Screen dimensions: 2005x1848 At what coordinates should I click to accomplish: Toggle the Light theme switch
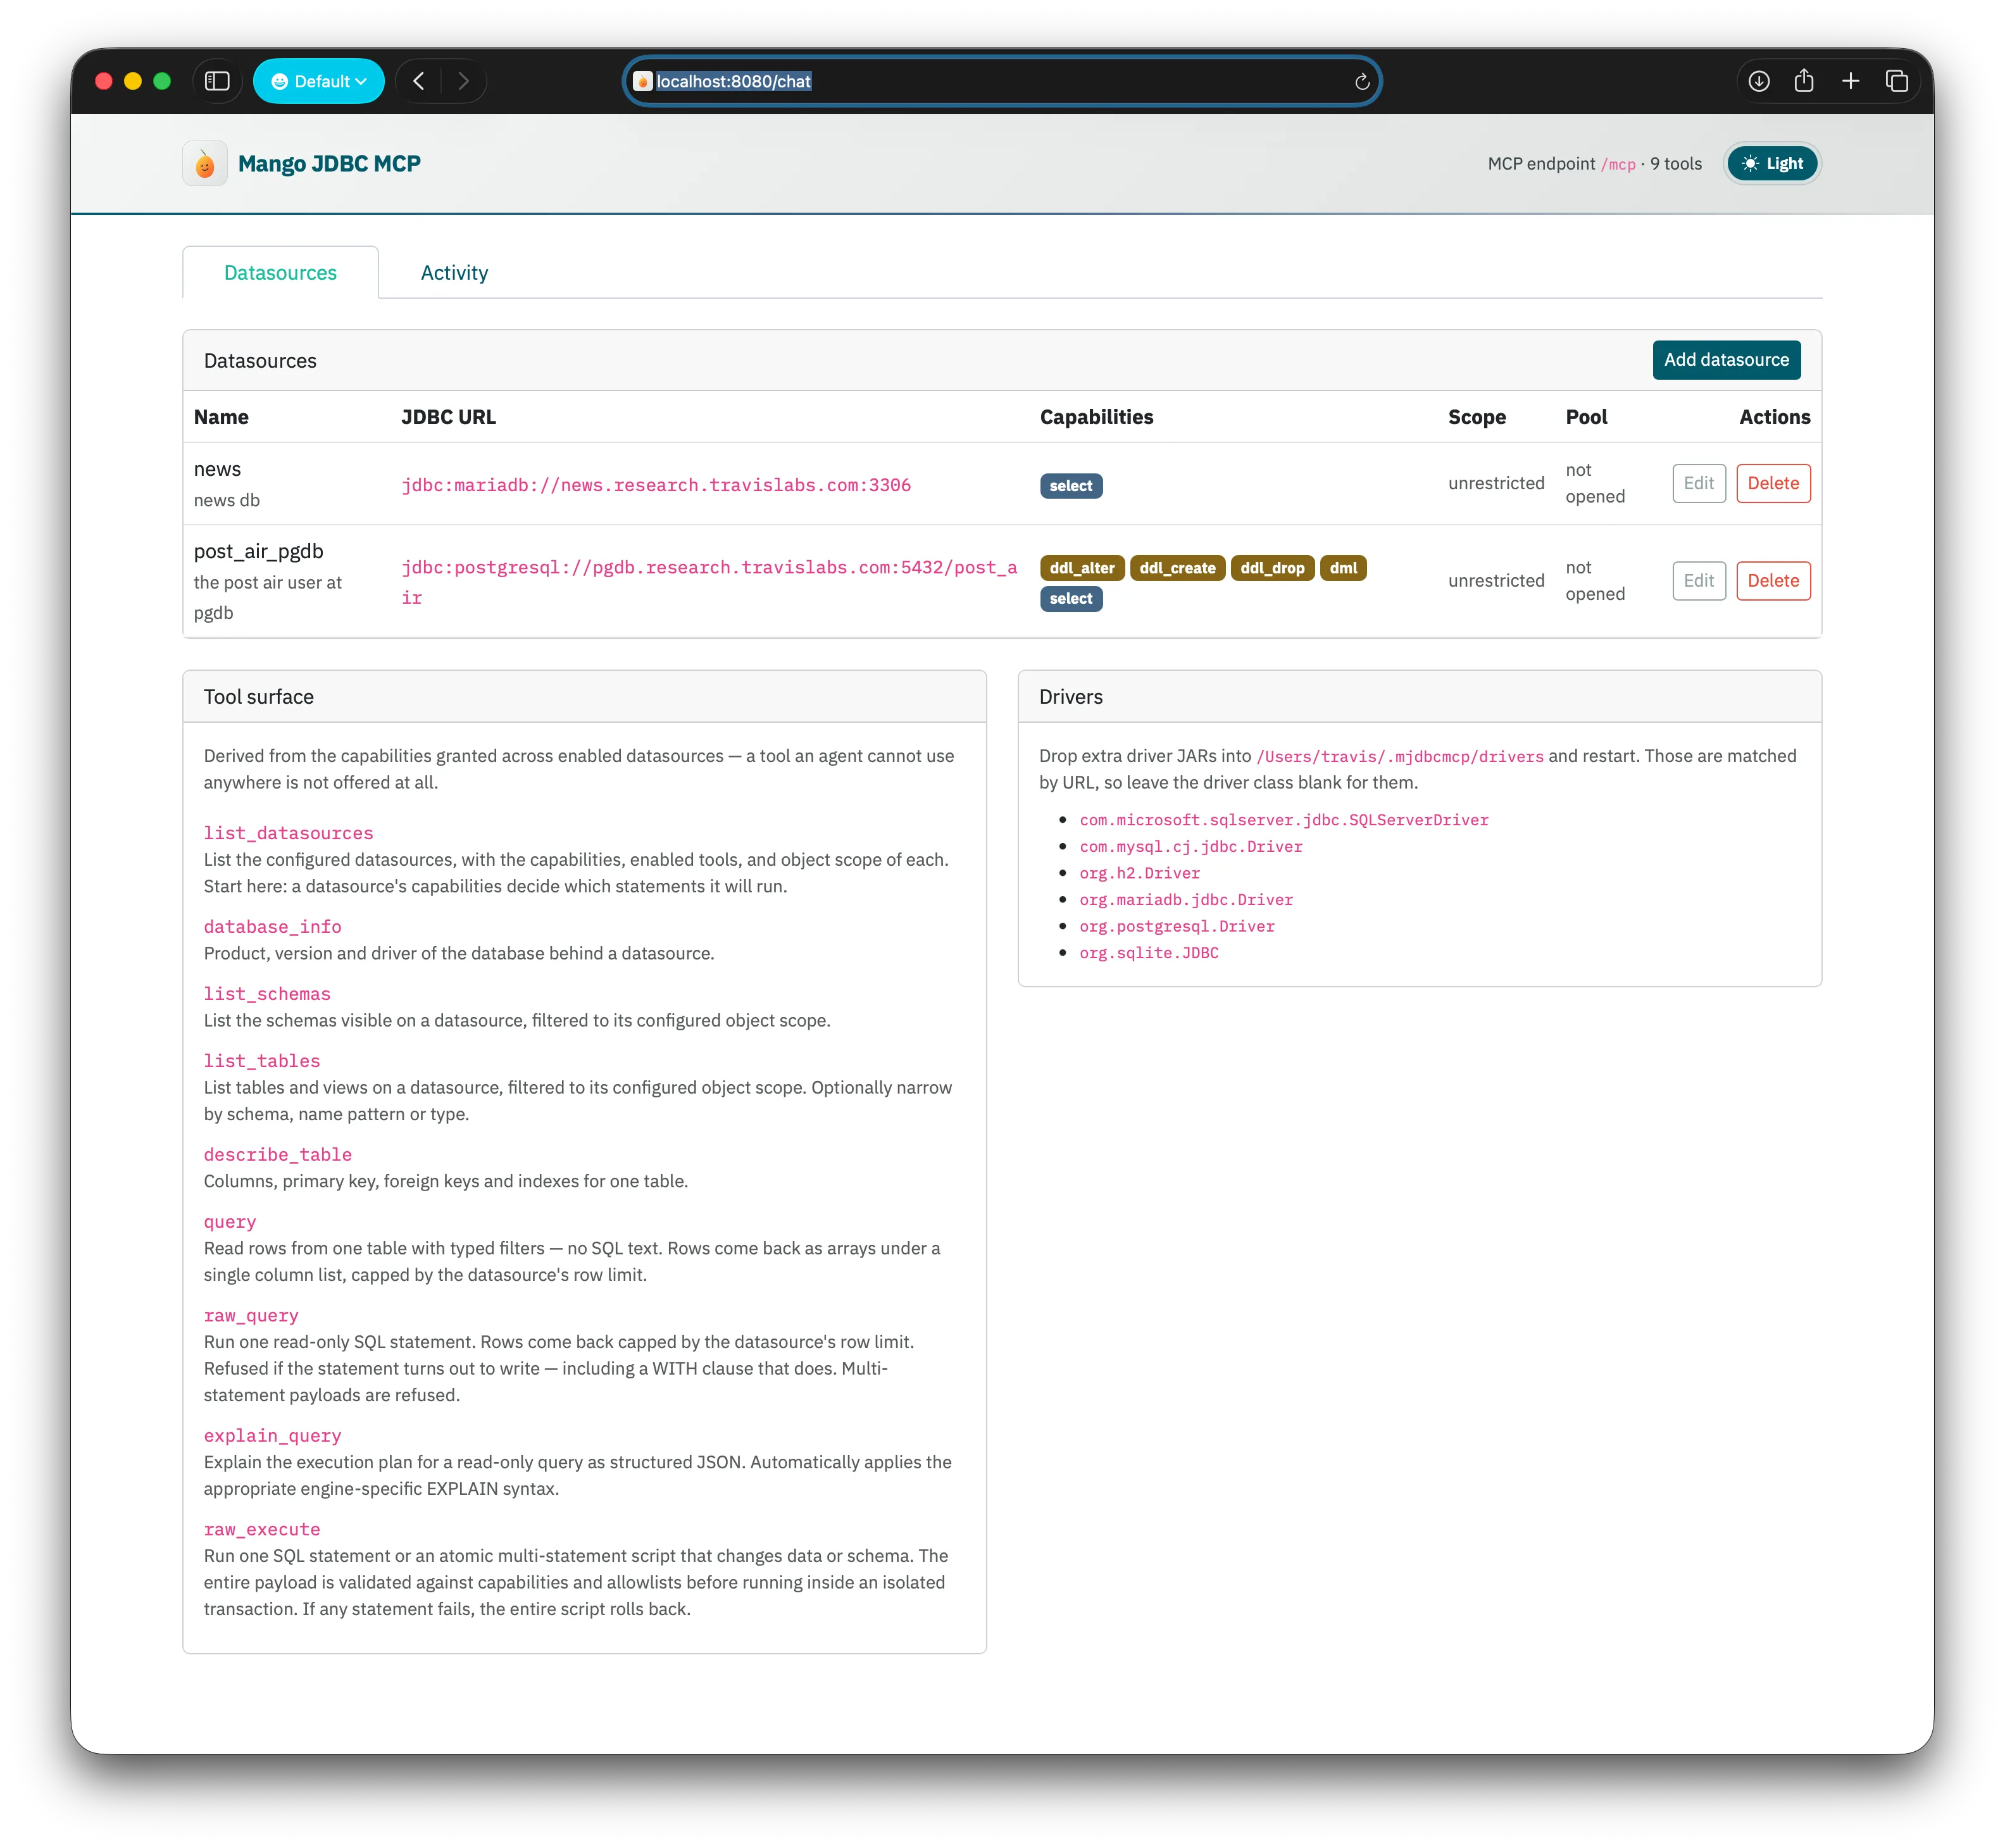point(1772,164)
